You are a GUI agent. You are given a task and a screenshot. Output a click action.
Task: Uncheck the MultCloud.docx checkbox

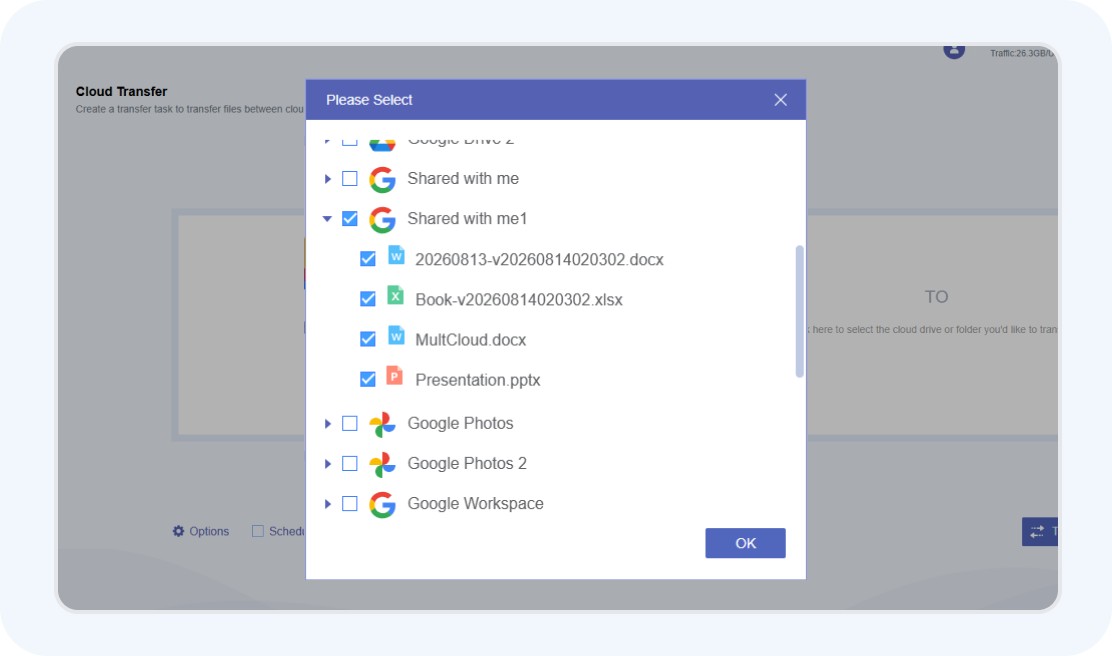click(367, 339)
